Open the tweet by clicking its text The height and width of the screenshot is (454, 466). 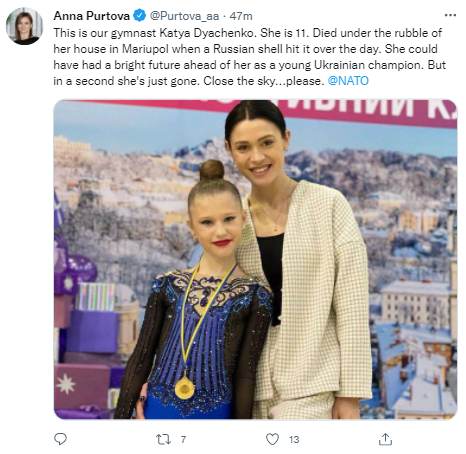coord(249,57)
